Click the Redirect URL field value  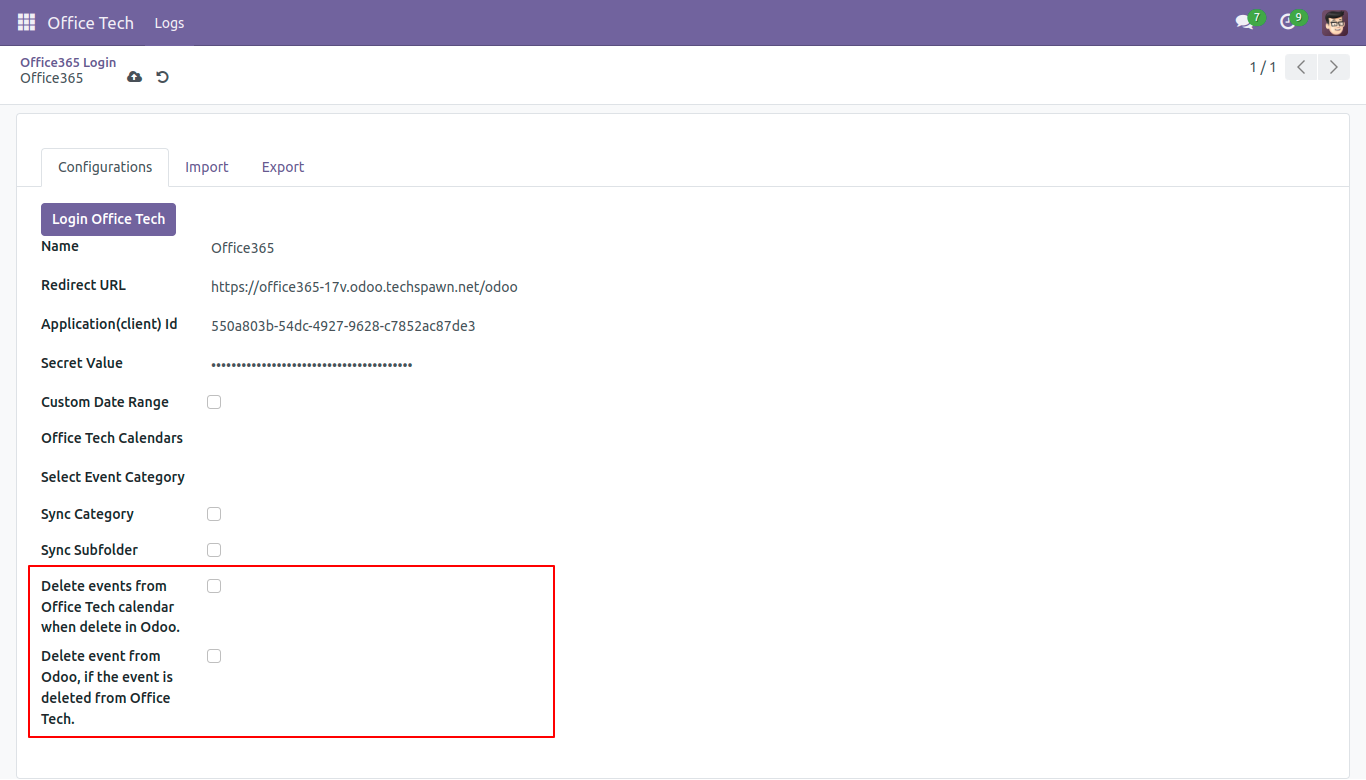pyautogui.click(x=364, y=287)
